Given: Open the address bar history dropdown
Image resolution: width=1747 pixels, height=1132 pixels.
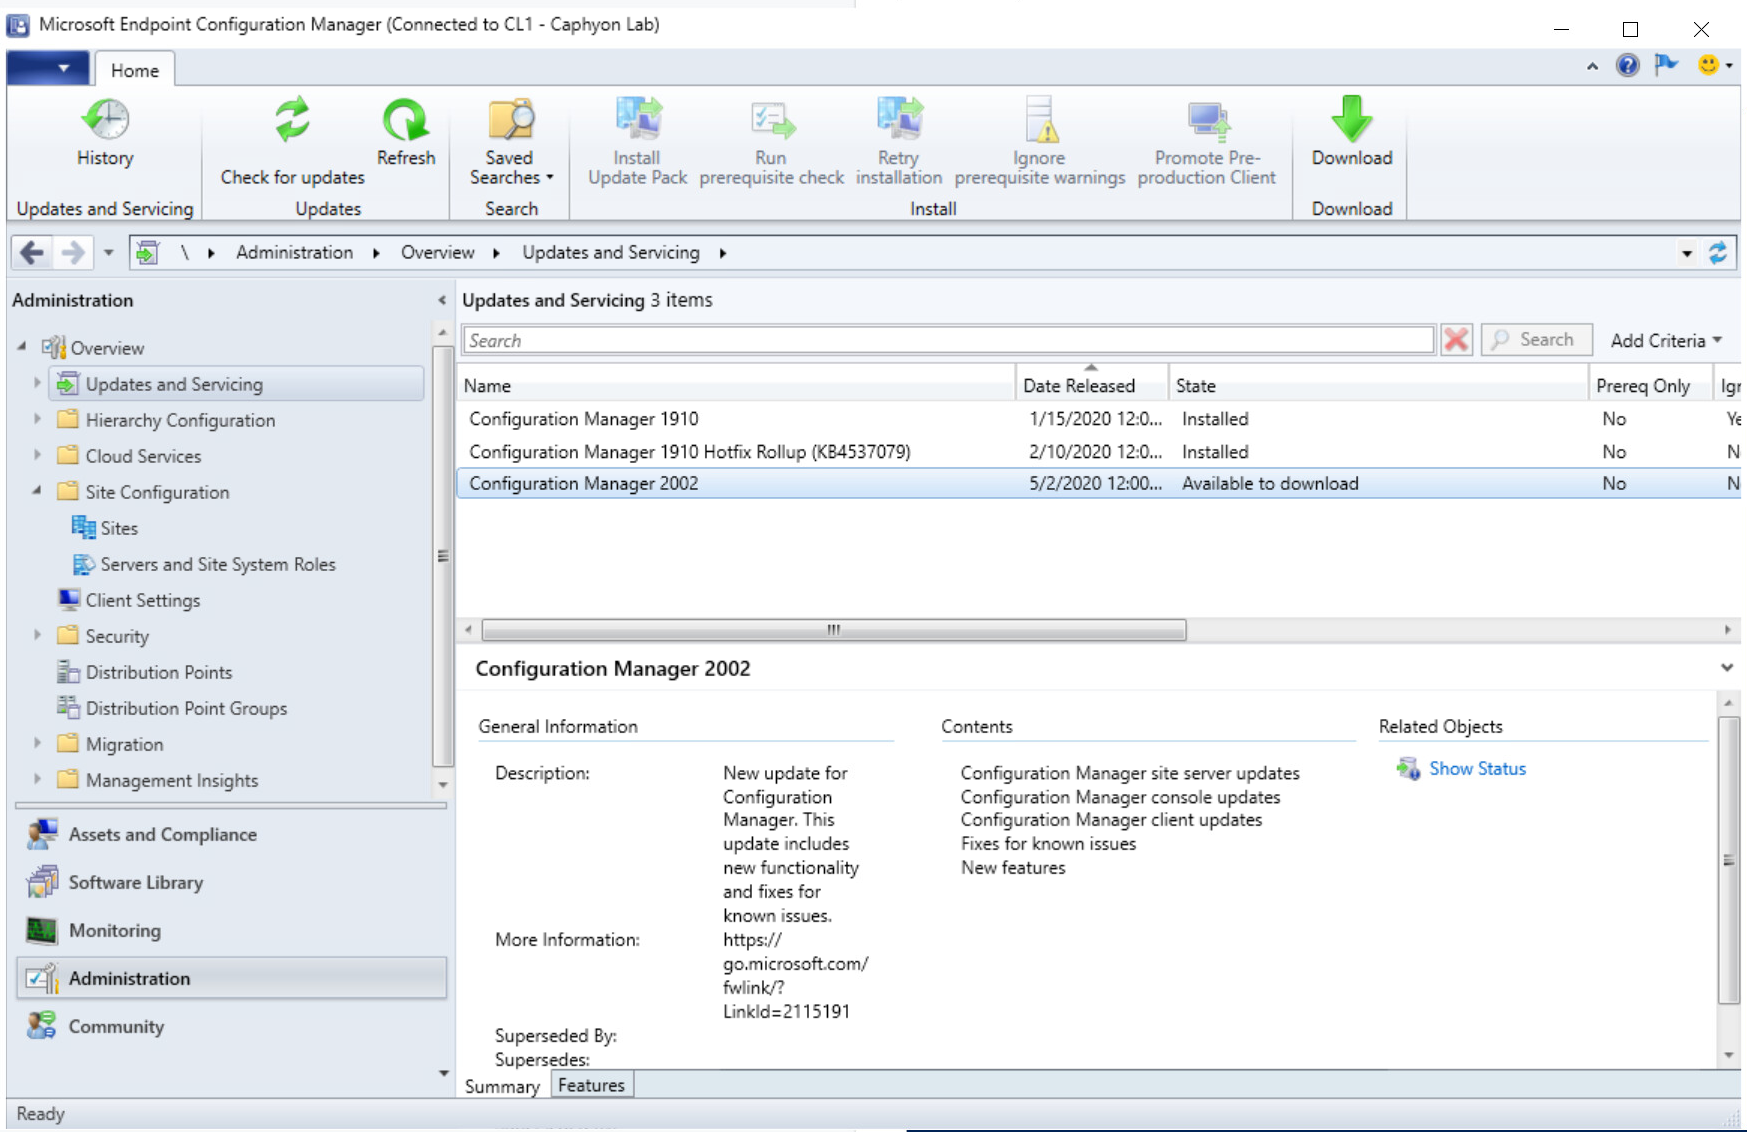Looking at the screenshot, I should click(x=1687, y=253).
